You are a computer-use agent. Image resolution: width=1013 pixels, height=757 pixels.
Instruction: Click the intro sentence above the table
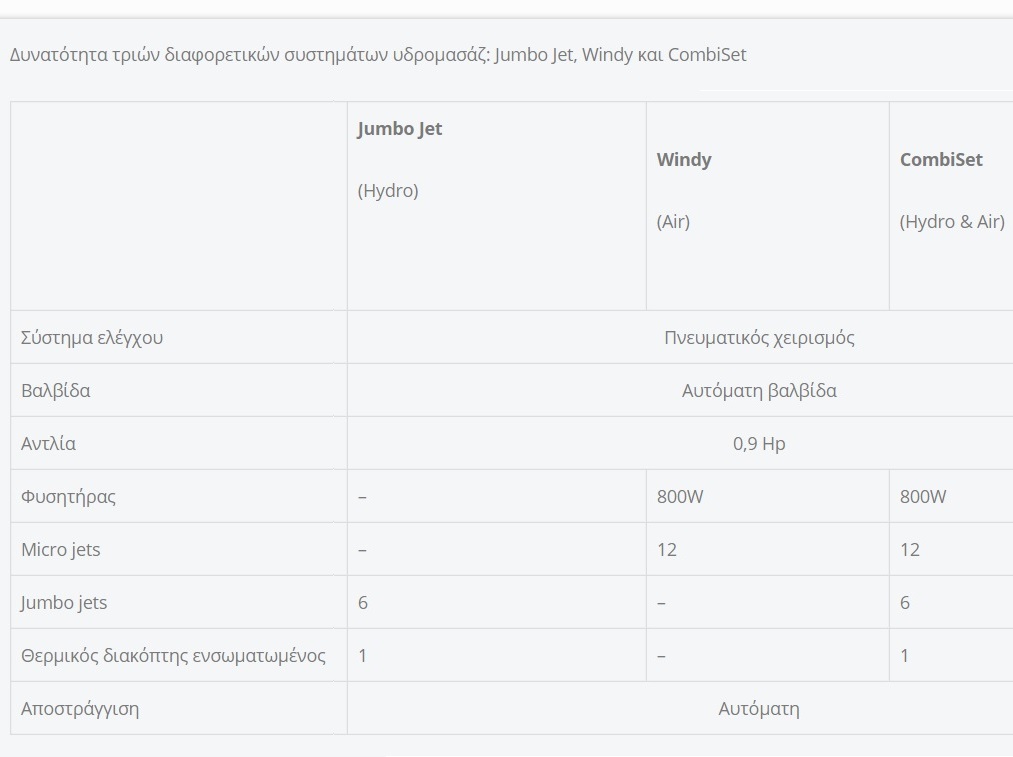[x=378, y=54]
